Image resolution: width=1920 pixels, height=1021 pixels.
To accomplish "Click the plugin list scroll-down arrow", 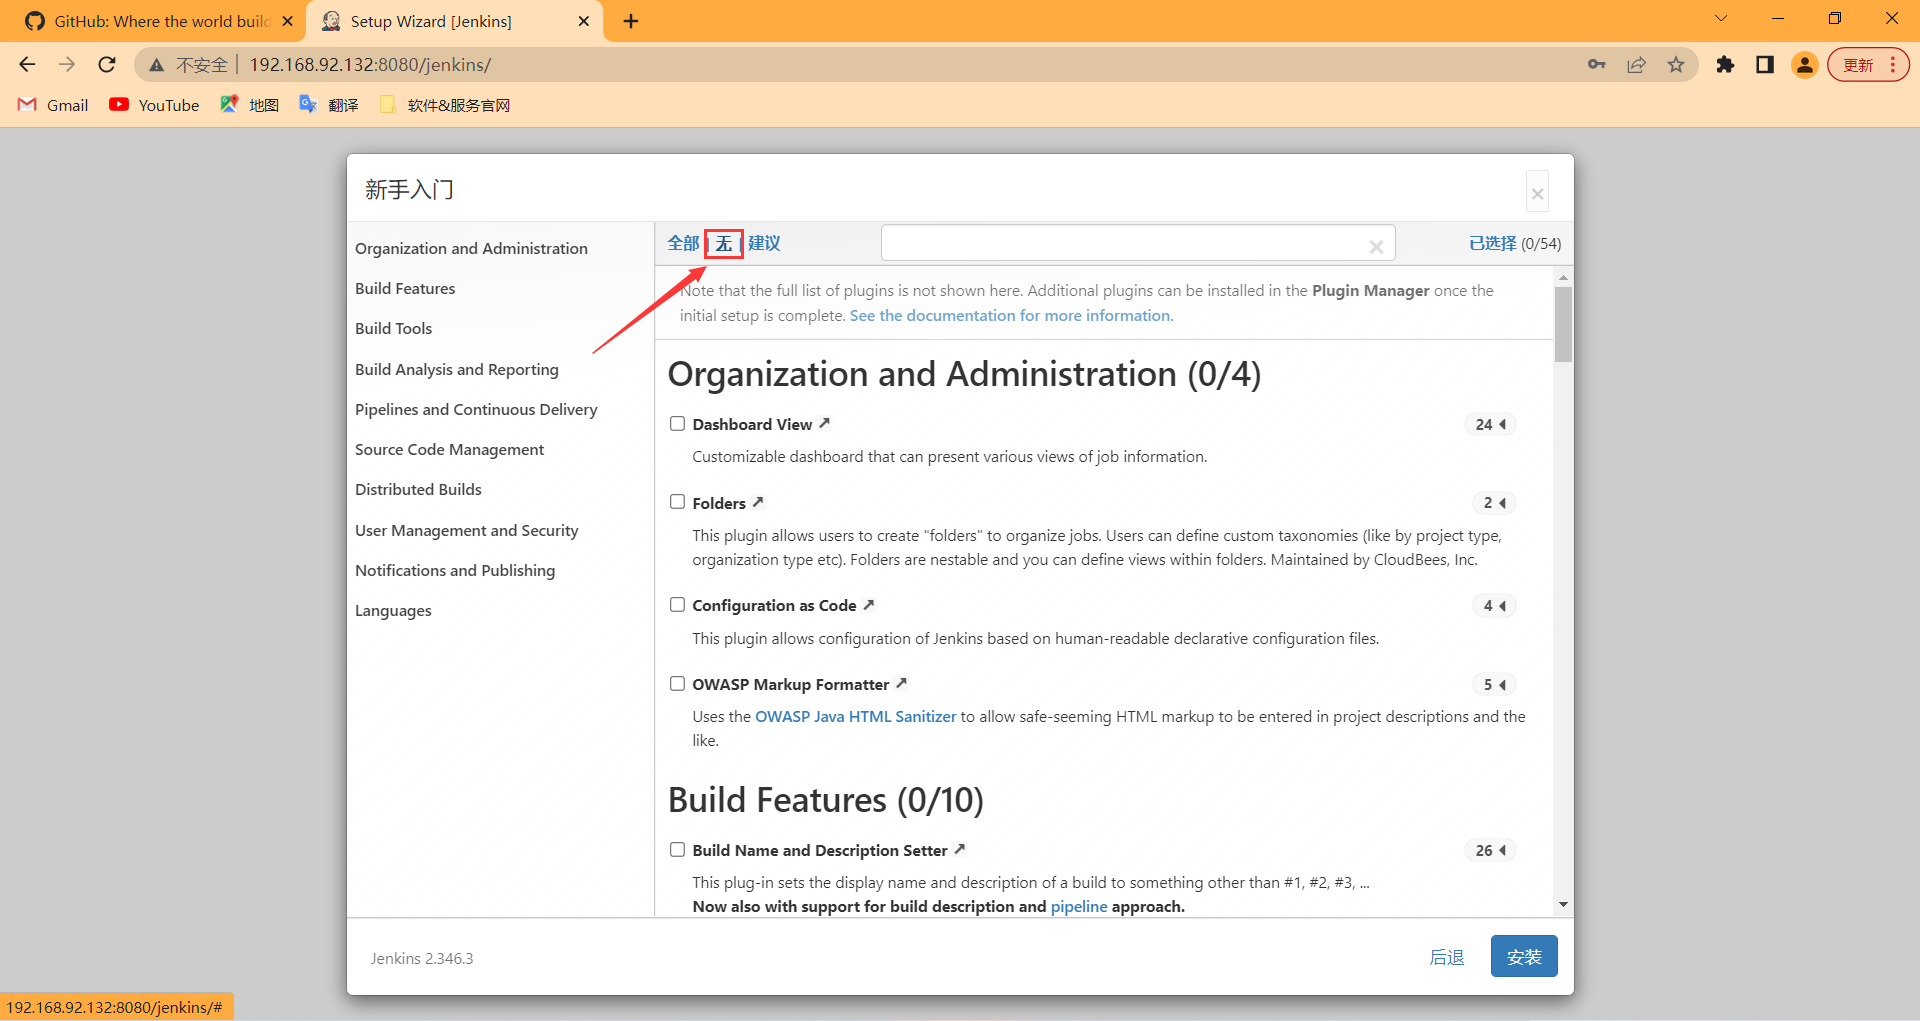I will click(x=1563, y=905).
